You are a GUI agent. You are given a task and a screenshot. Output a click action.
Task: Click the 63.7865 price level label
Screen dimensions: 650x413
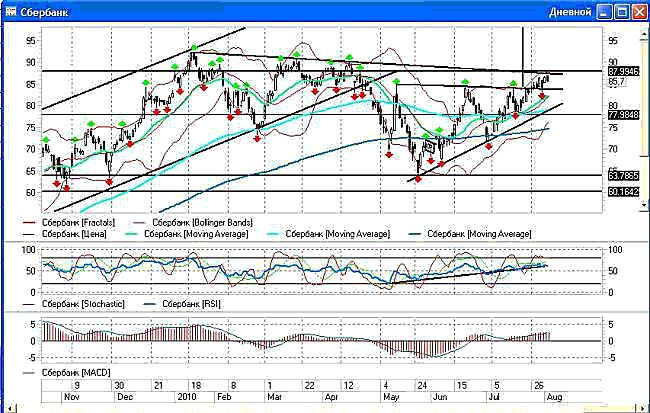[x=623, y=176]
